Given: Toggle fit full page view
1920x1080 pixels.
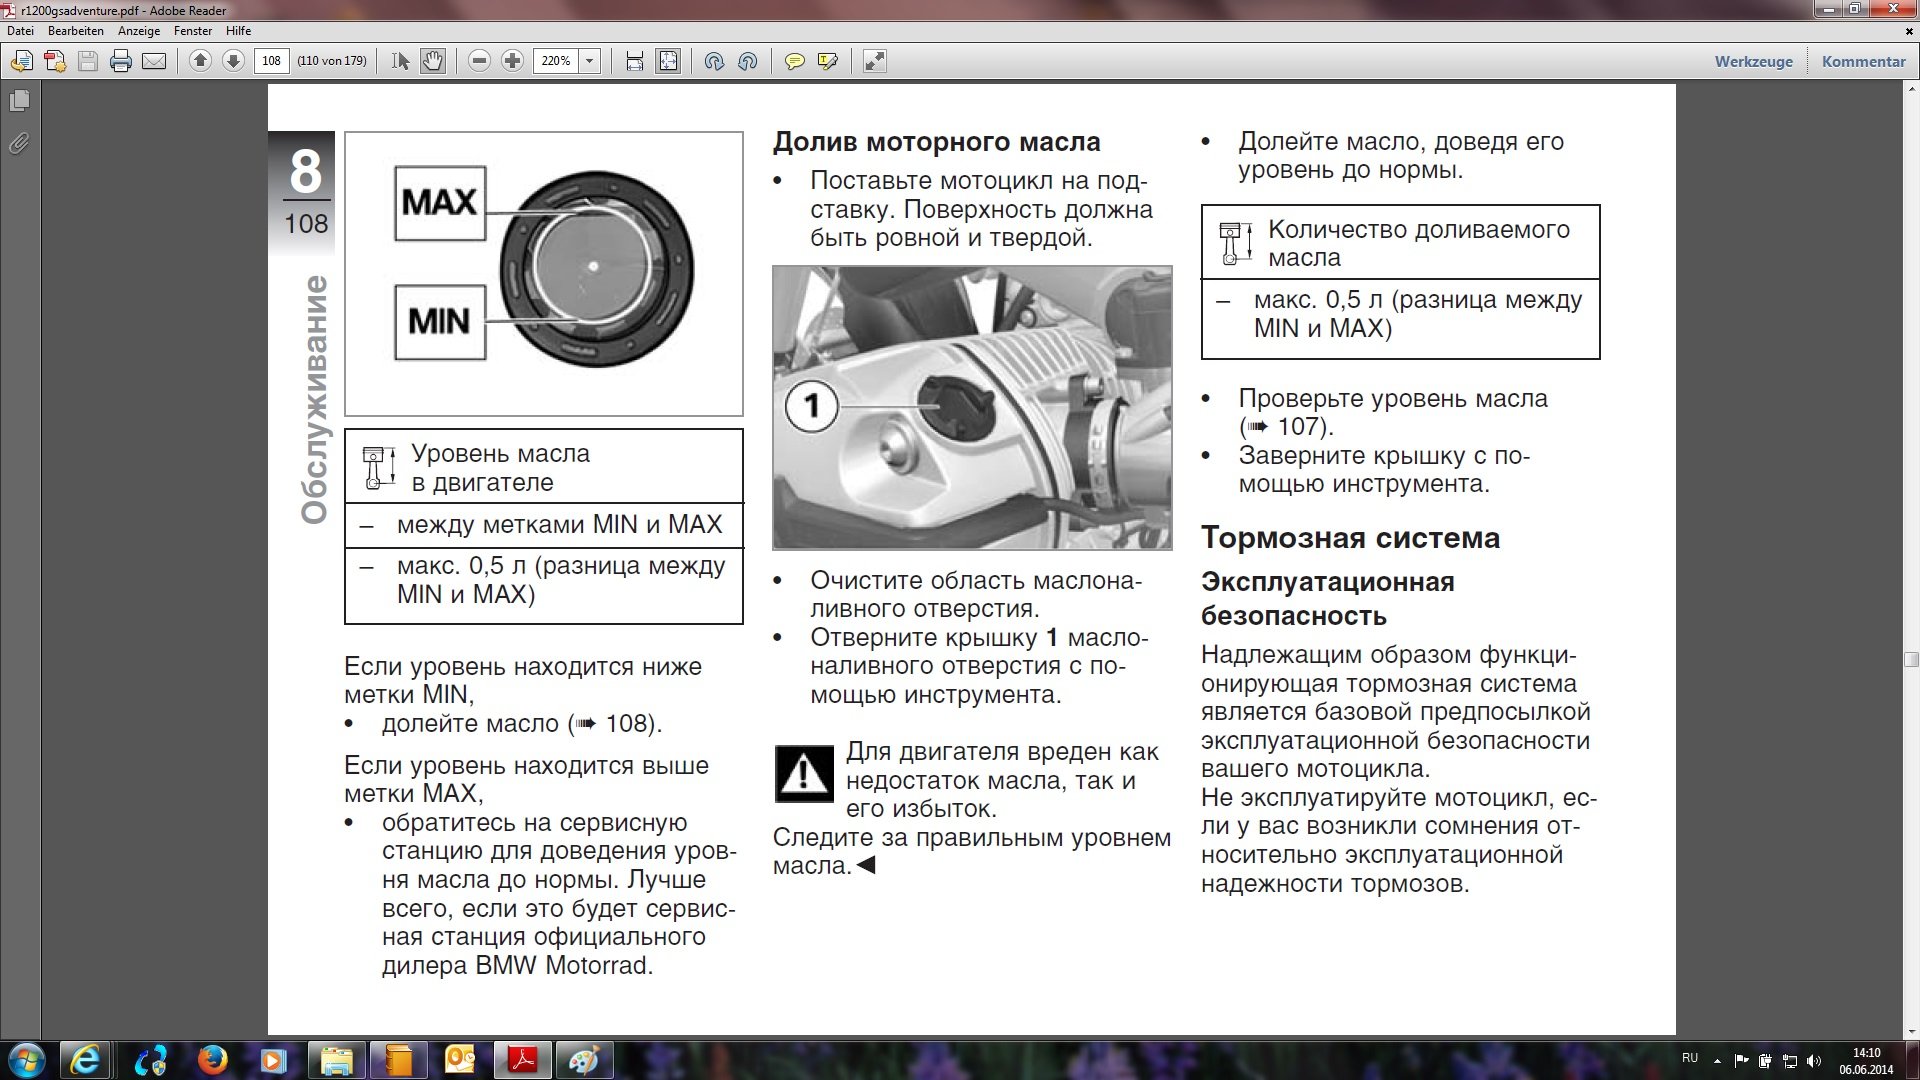Looking at the screenshot, I should pyautogui.click(x=668, y=61).
